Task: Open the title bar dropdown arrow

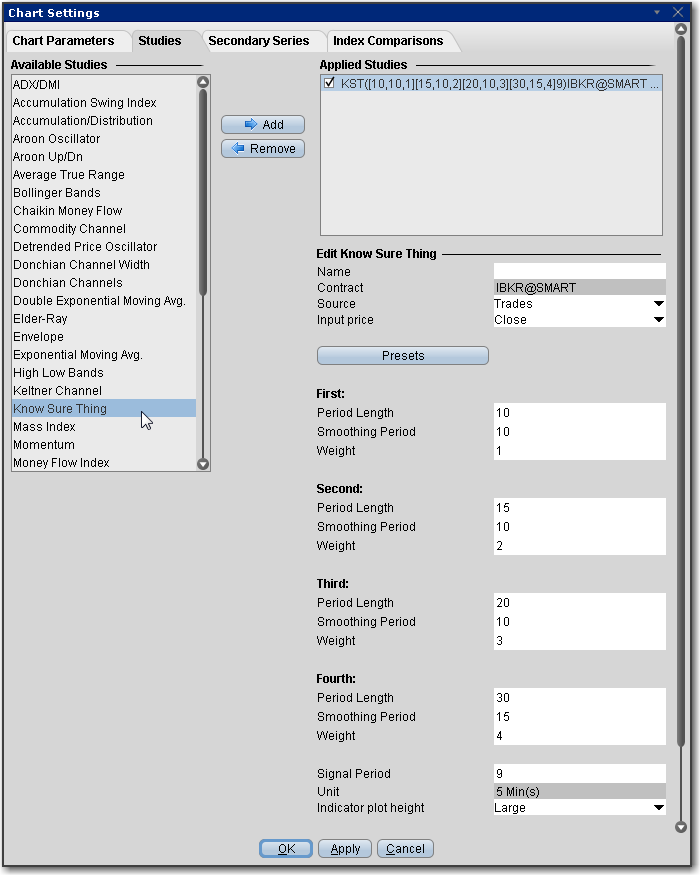Action: [x=657, y=12]
